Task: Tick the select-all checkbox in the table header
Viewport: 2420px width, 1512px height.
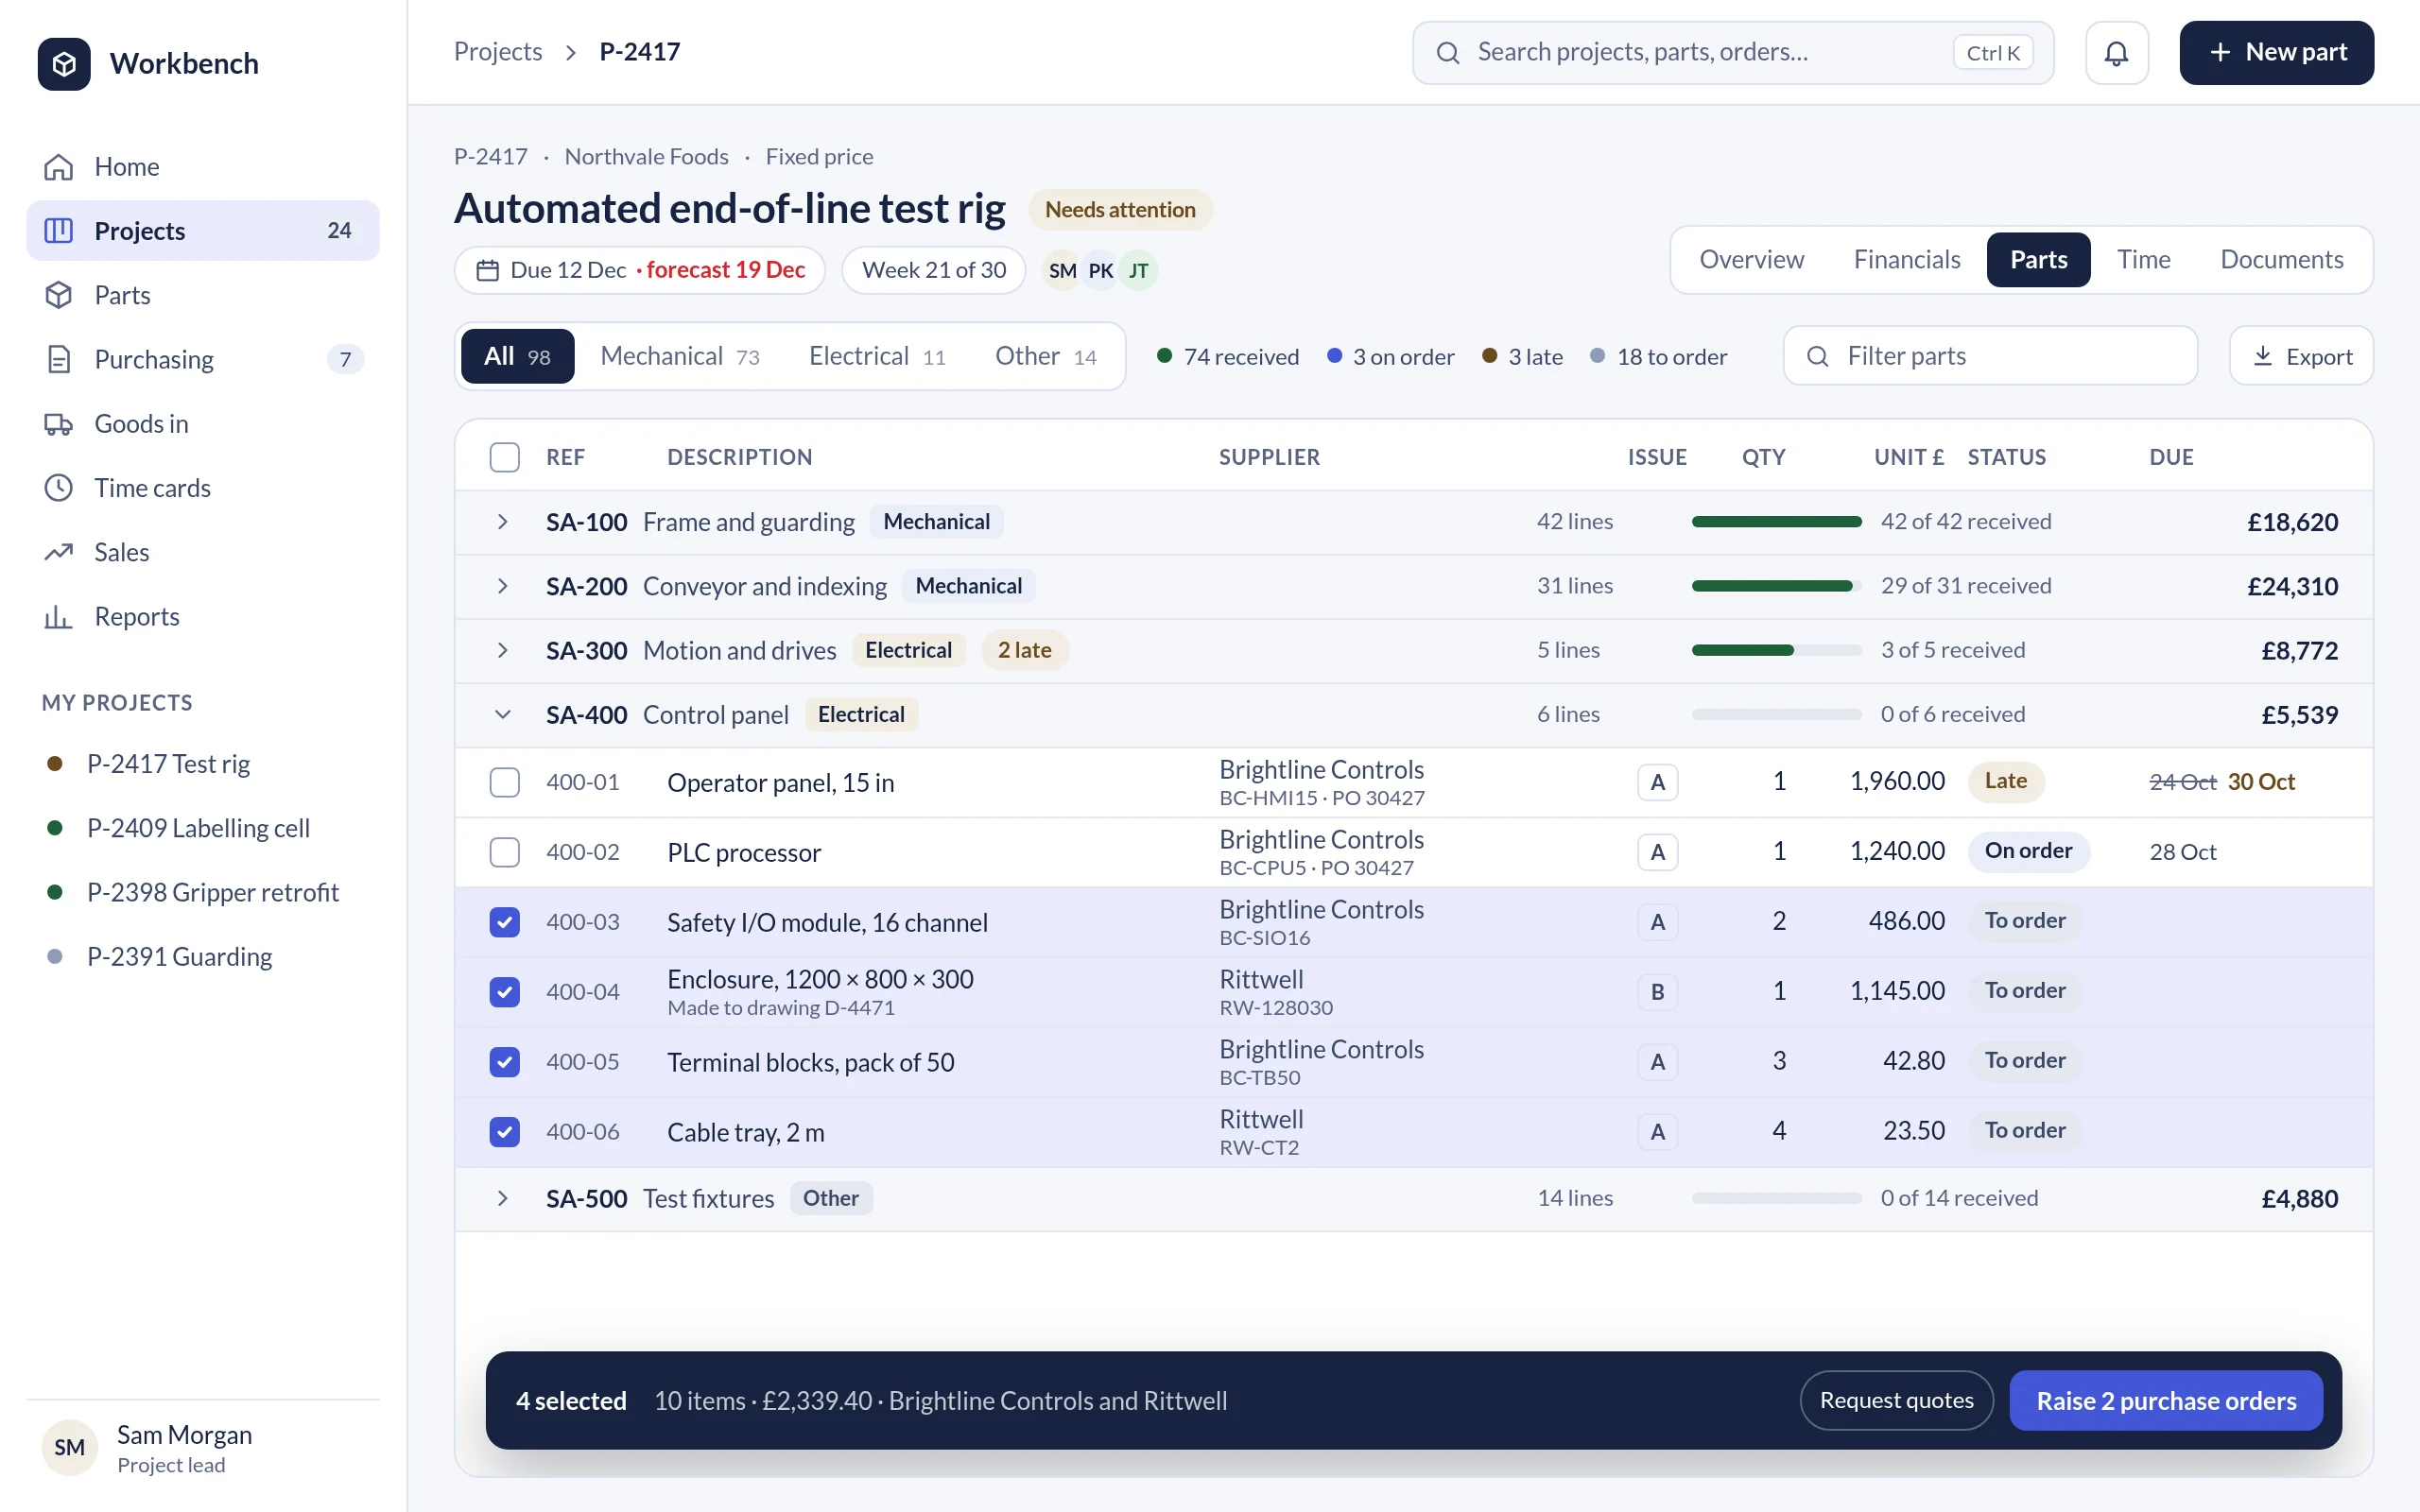Action: (x=504, y=457)
